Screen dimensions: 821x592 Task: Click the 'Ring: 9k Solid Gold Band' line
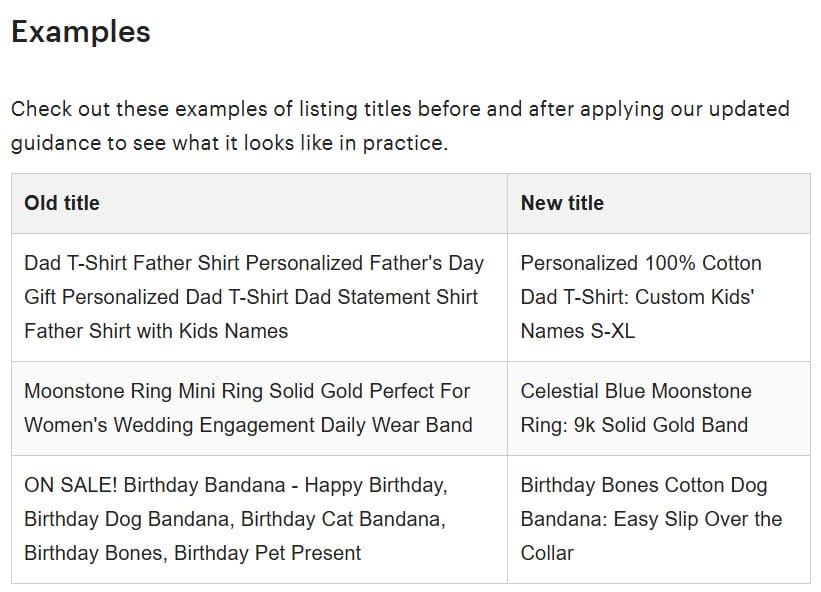pos(634,425)
